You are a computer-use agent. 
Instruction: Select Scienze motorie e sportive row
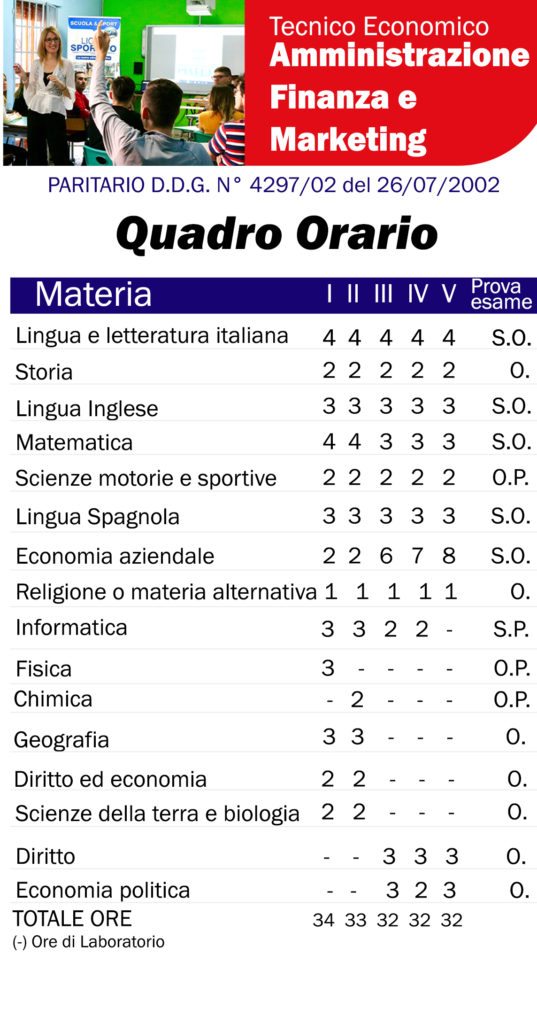(273, 478)
